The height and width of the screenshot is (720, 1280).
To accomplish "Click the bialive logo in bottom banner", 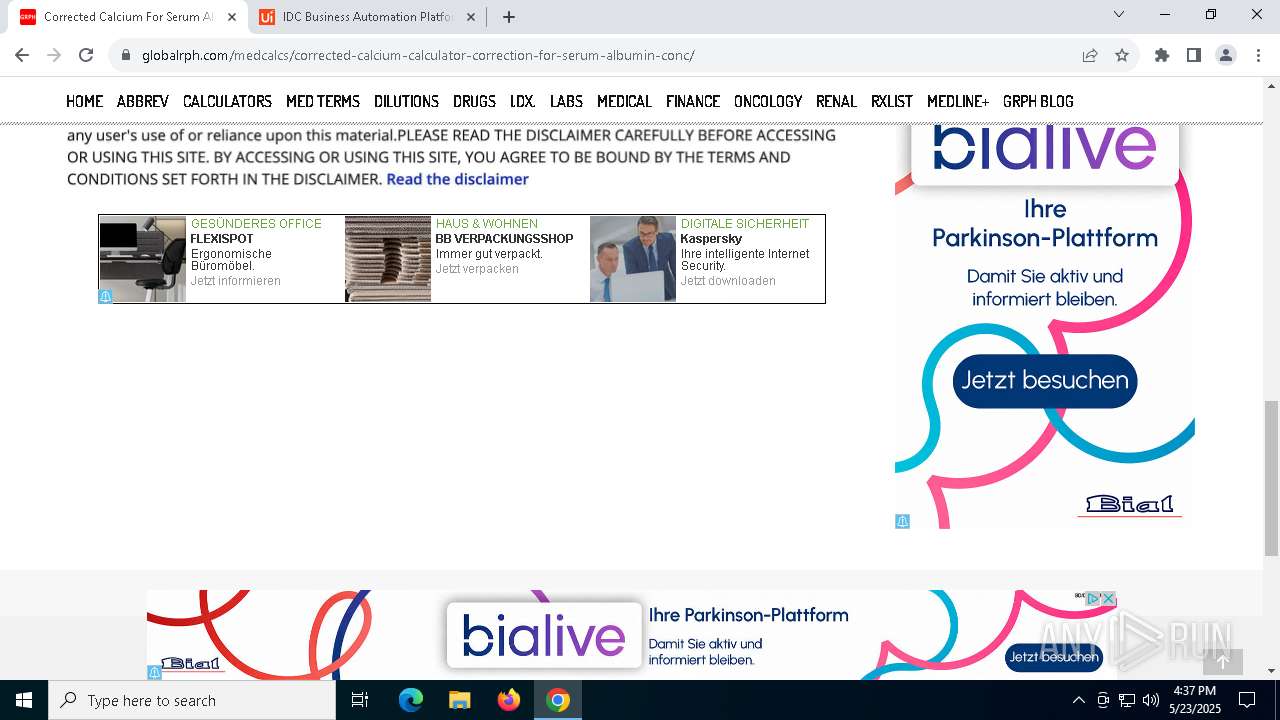I will [x=544, y=636].
